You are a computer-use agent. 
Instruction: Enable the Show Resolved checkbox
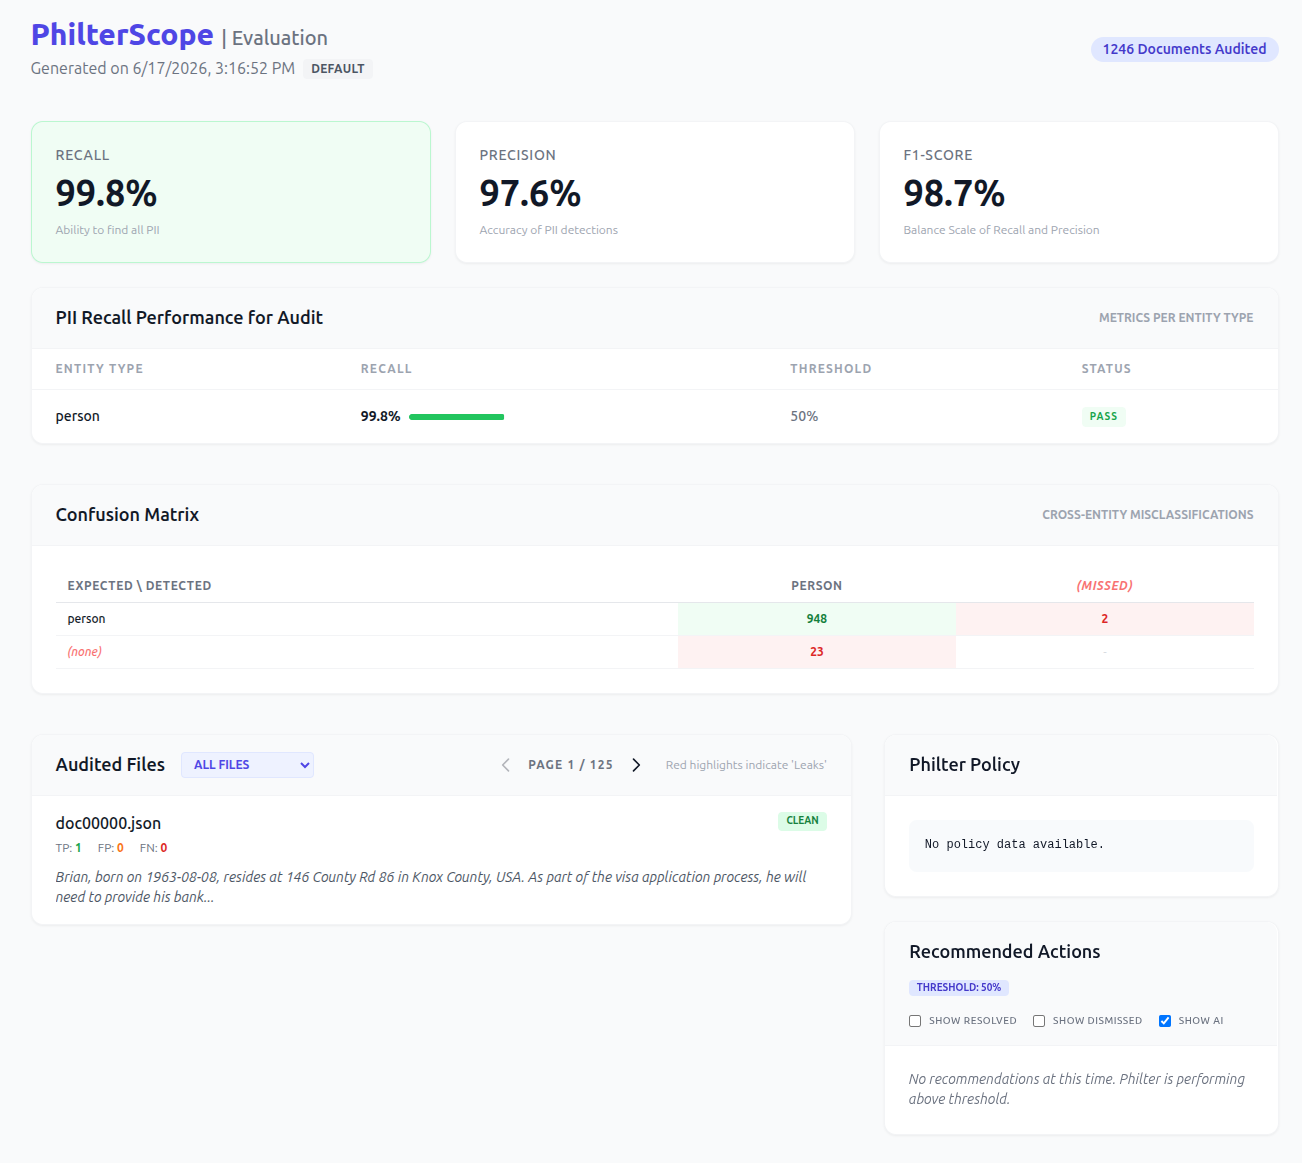pos(915,1021)
